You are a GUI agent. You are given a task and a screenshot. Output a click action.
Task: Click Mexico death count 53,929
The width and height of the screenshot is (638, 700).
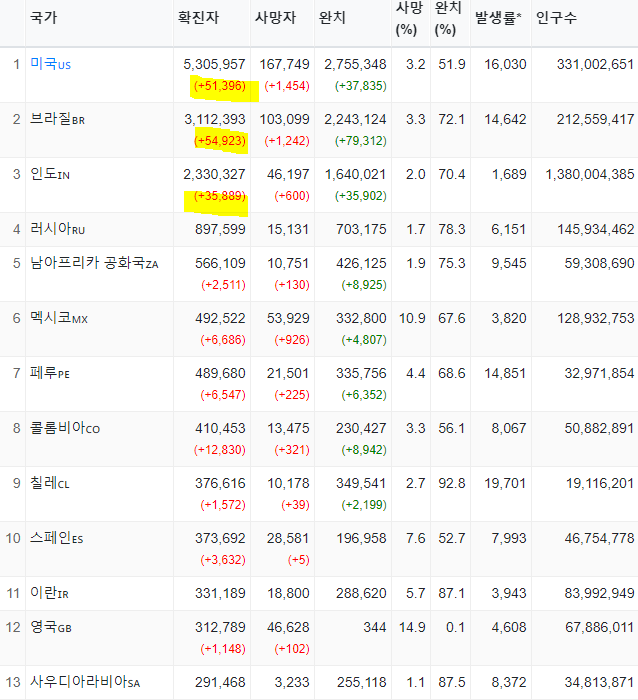(x=288, y=318)
